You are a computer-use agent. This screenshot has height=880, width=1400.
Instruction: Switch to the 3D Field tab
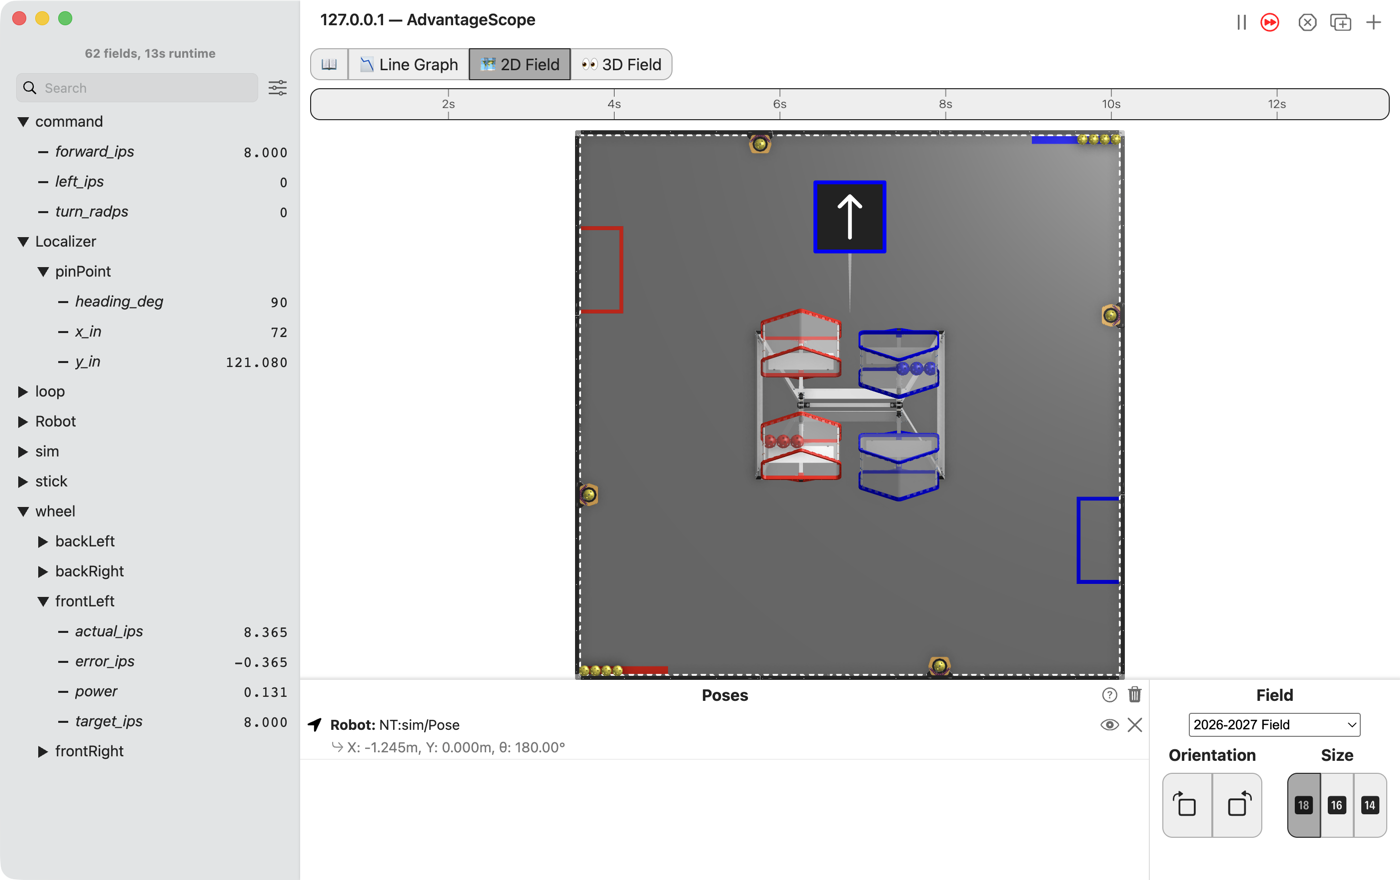(x=621, y=64)
